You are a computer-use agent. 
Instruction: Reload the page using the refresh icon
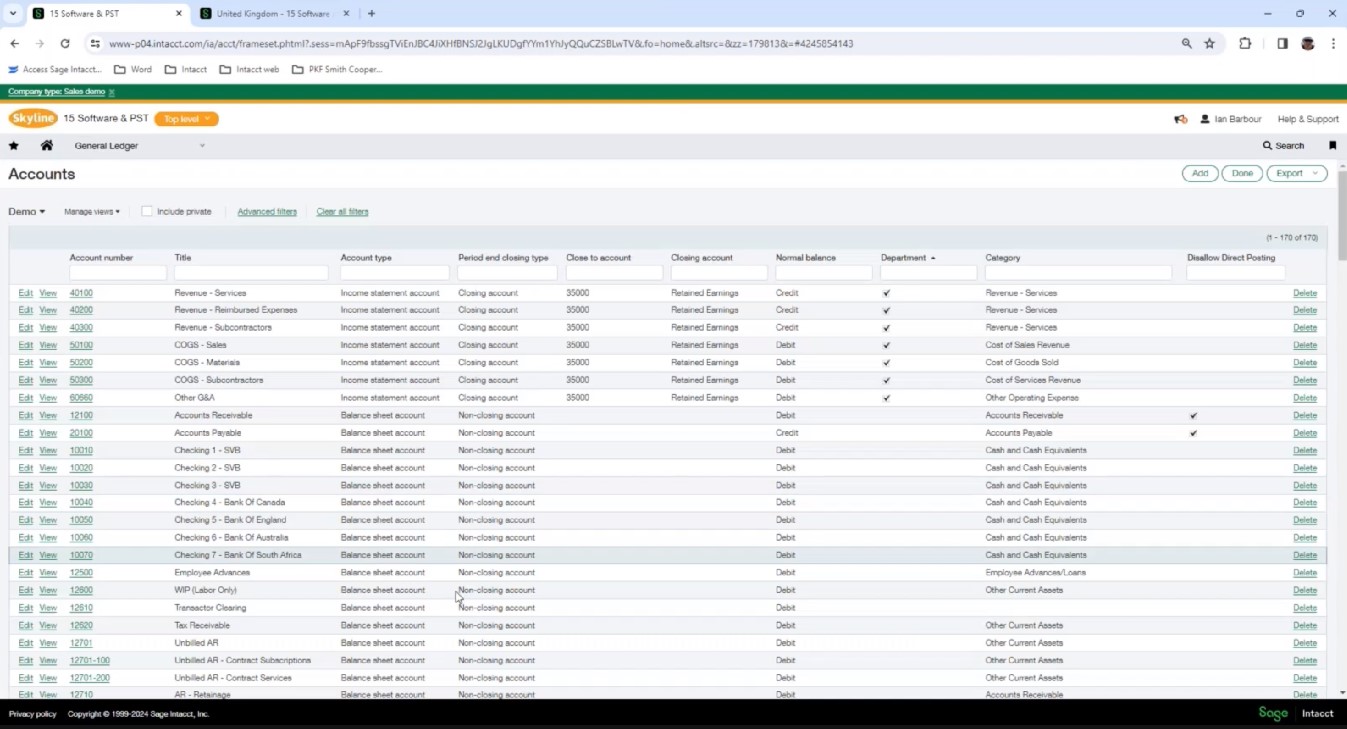point(64,43)
